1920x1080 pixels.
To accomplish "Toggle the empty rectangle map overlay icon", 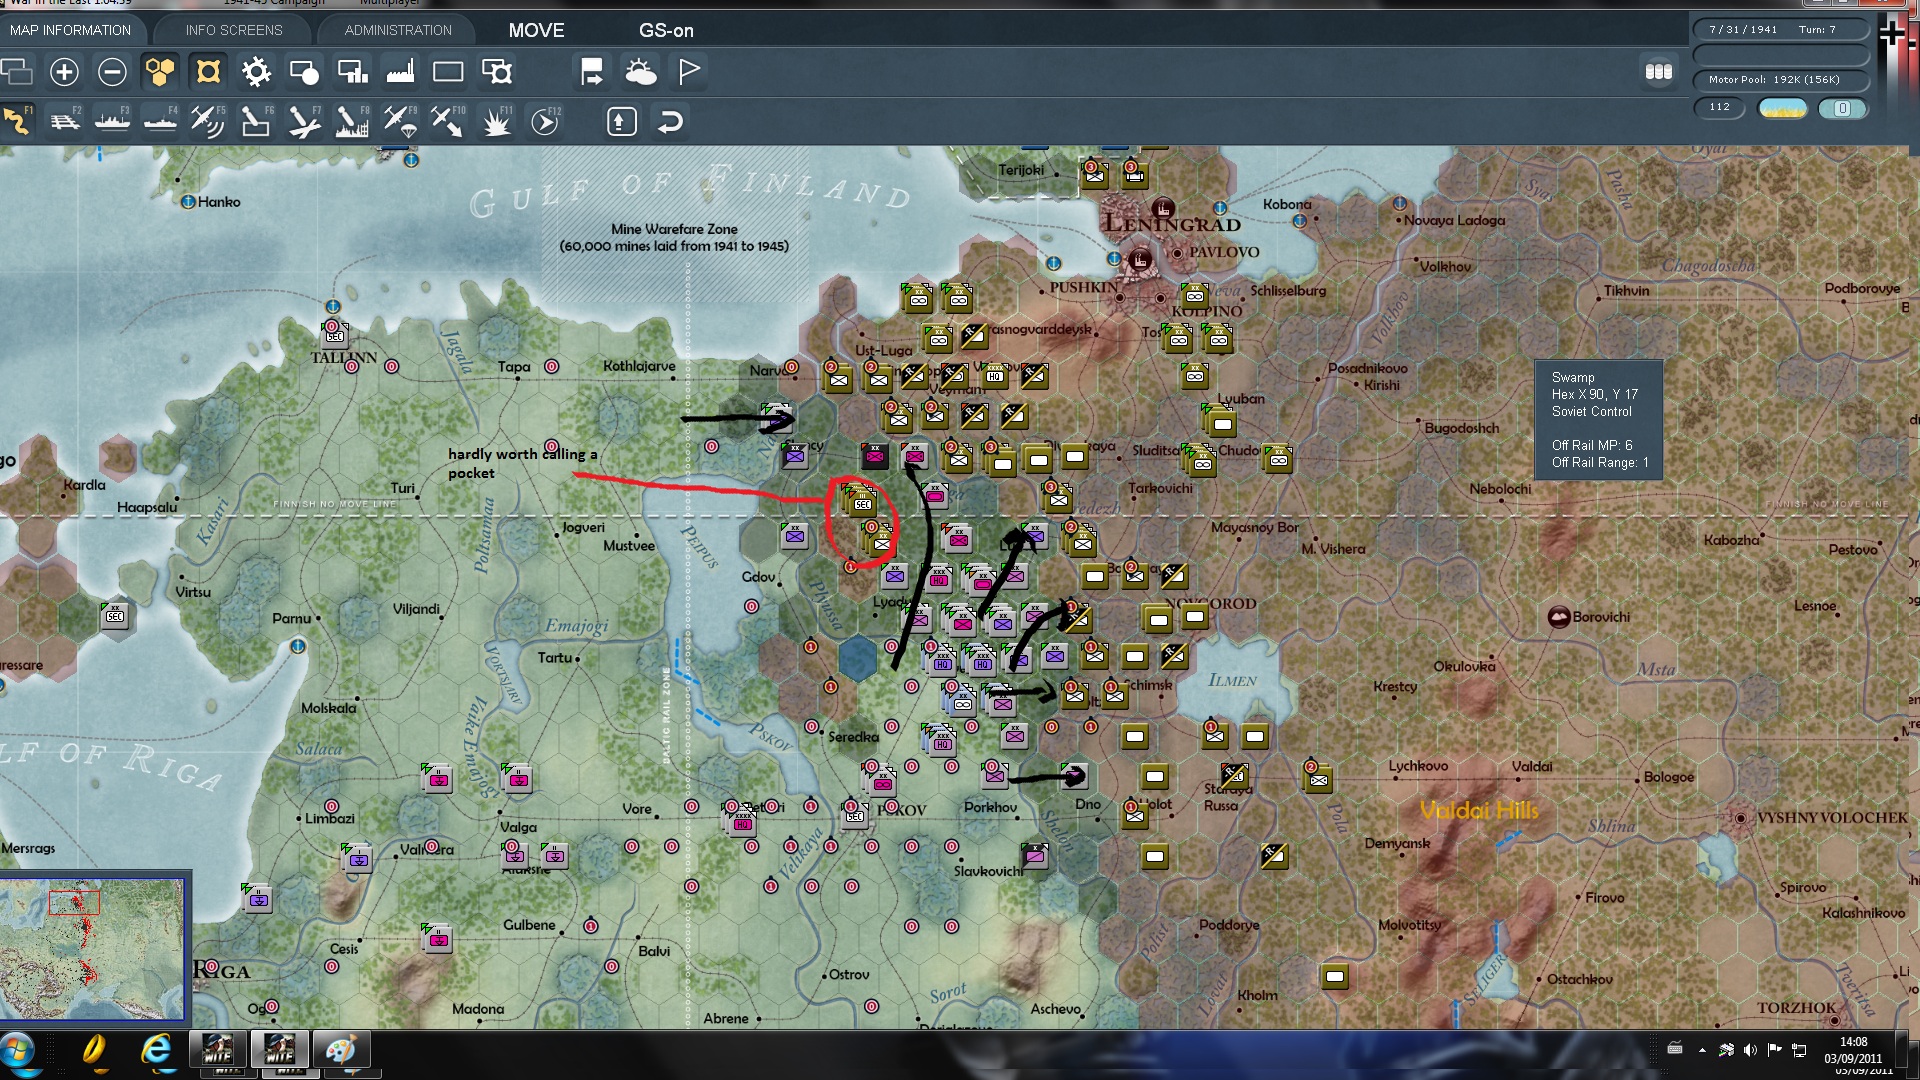I will click(448, 72).
